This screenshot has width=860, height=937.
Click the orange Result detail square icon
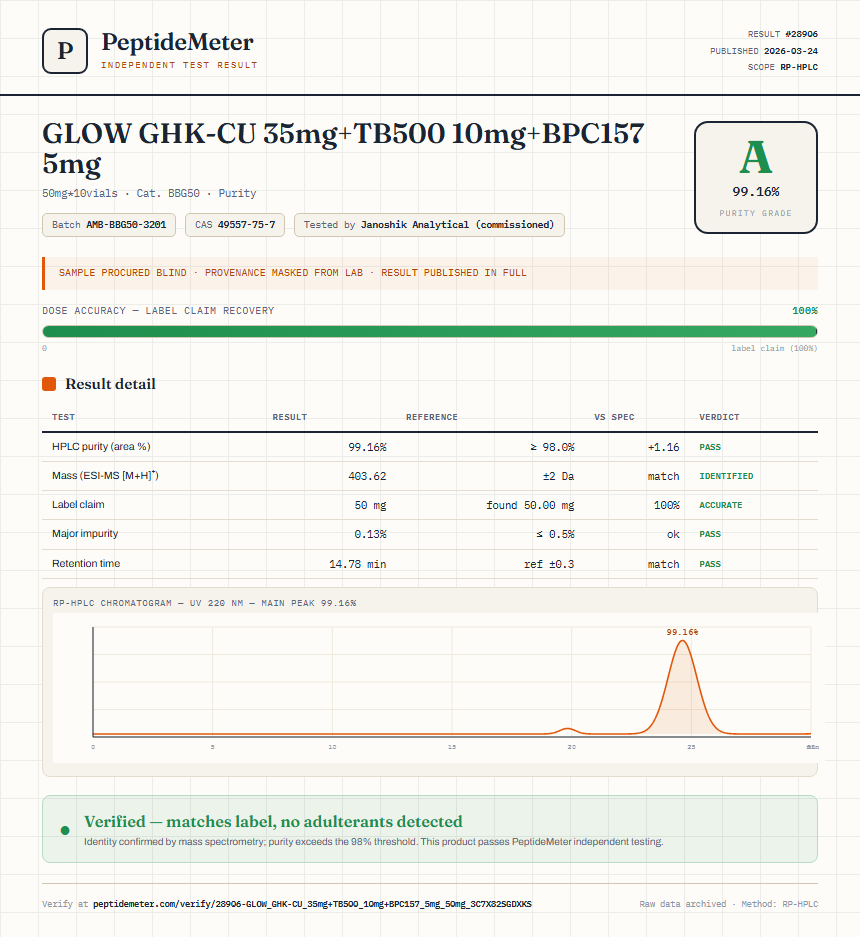tap(49, 384)
